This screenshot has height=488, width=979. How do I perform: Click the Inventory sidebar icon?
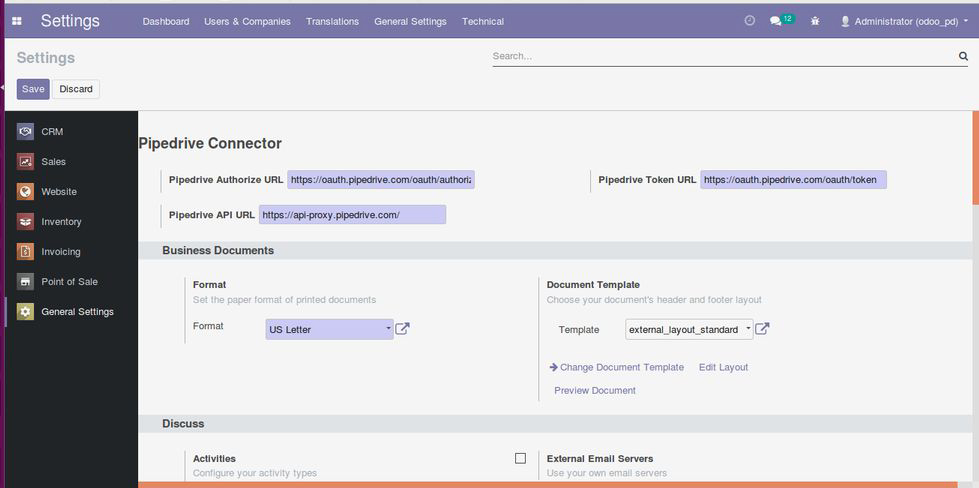tap(25, 222)
